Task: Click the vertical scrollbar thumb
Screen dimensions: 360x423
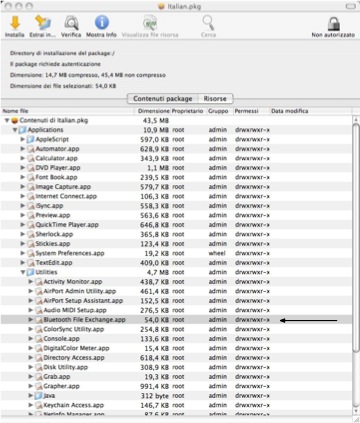Action: coord(356,237)
